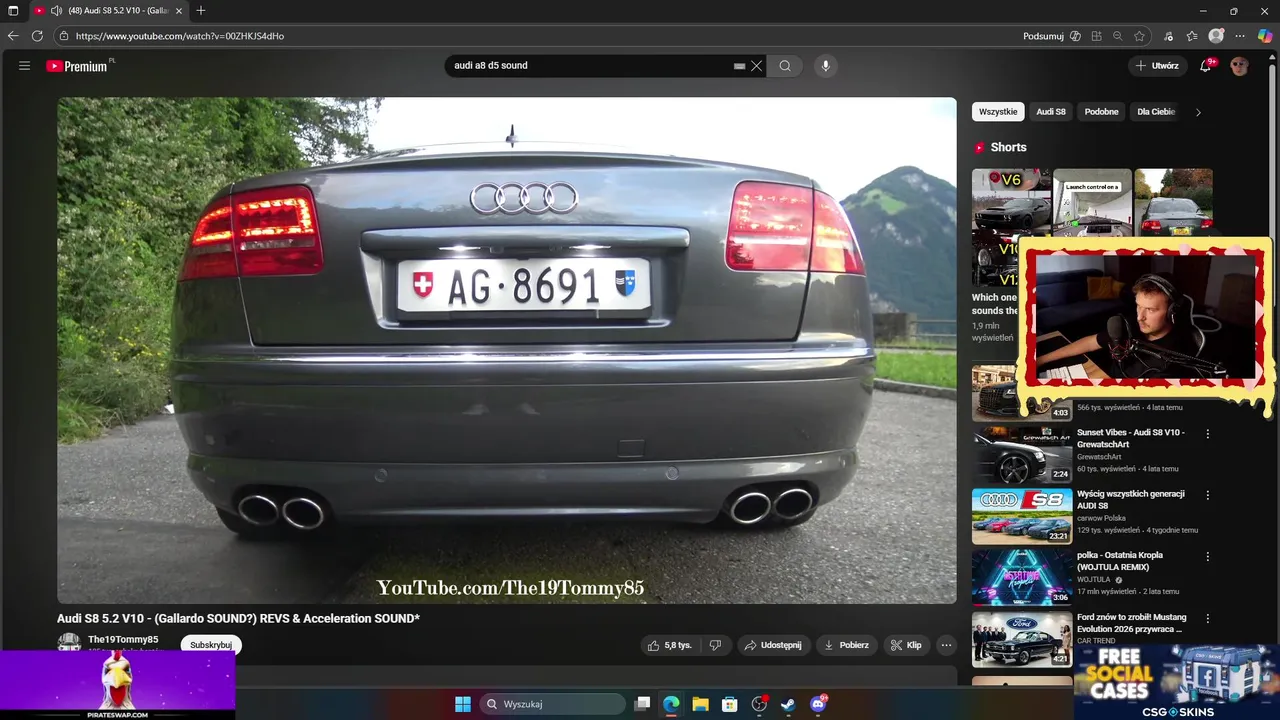
Task: Open Discord from the taskbar
Action: (x=818, y=704)
